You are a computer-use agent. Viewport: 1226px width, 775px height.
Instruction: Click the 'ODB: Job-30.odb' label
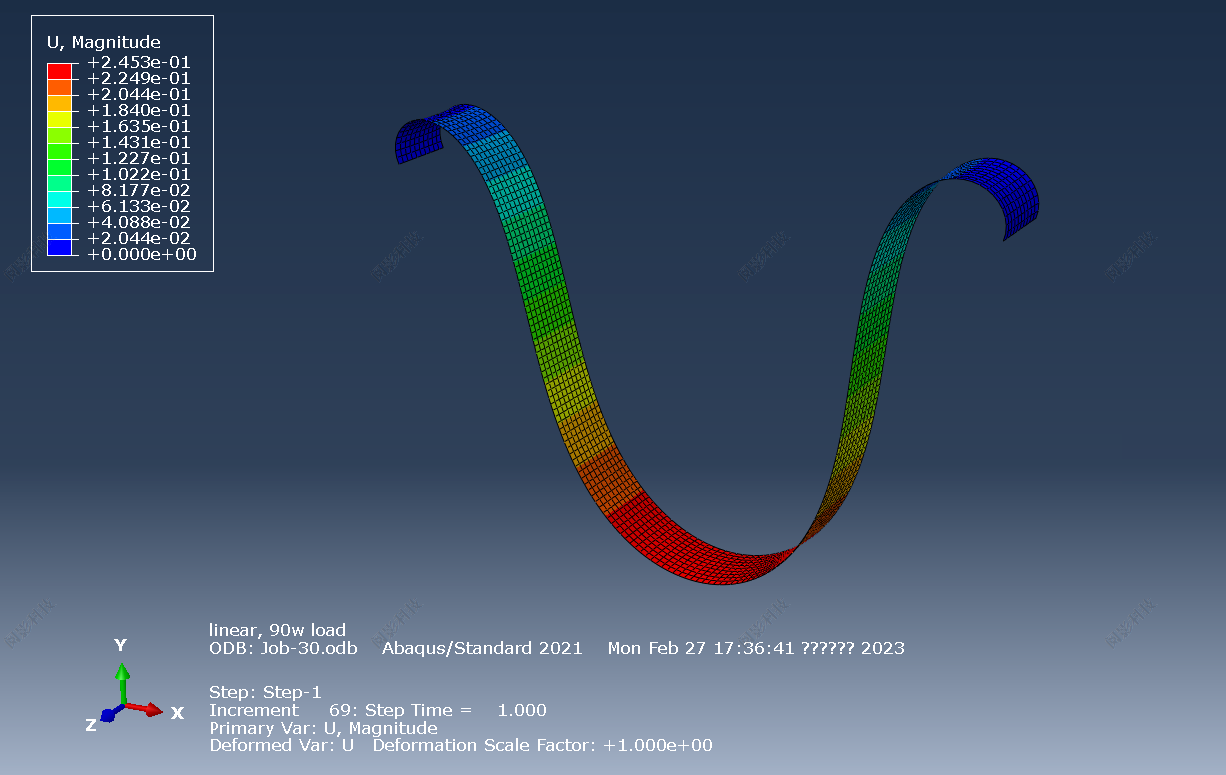click(284, 648)
